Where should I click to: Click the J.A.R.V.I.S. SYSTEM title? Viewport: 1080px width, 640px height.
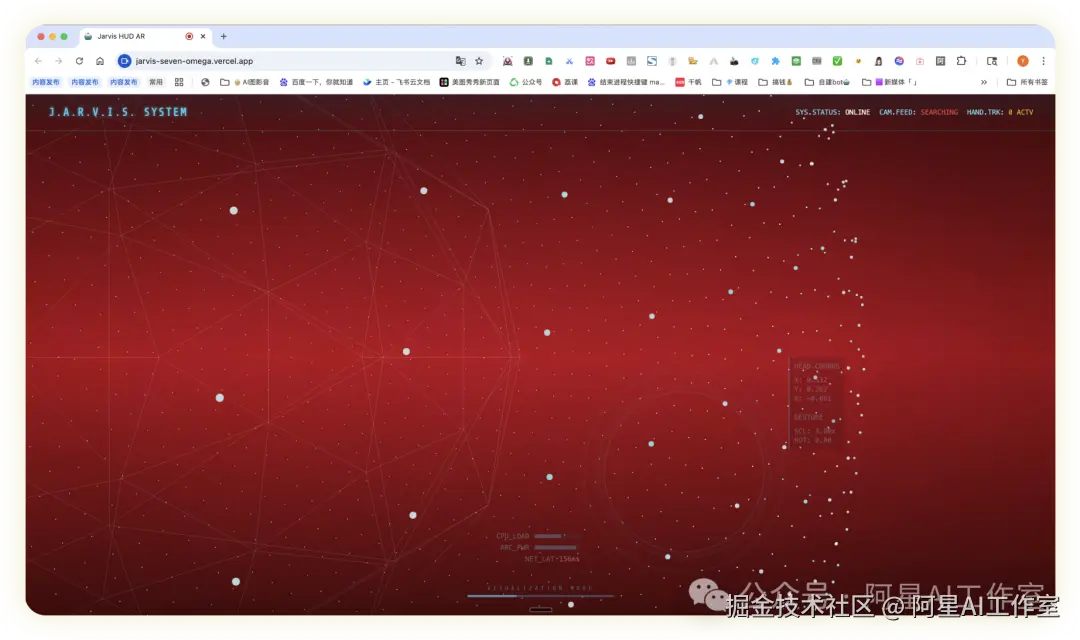[x=118, y=112]
